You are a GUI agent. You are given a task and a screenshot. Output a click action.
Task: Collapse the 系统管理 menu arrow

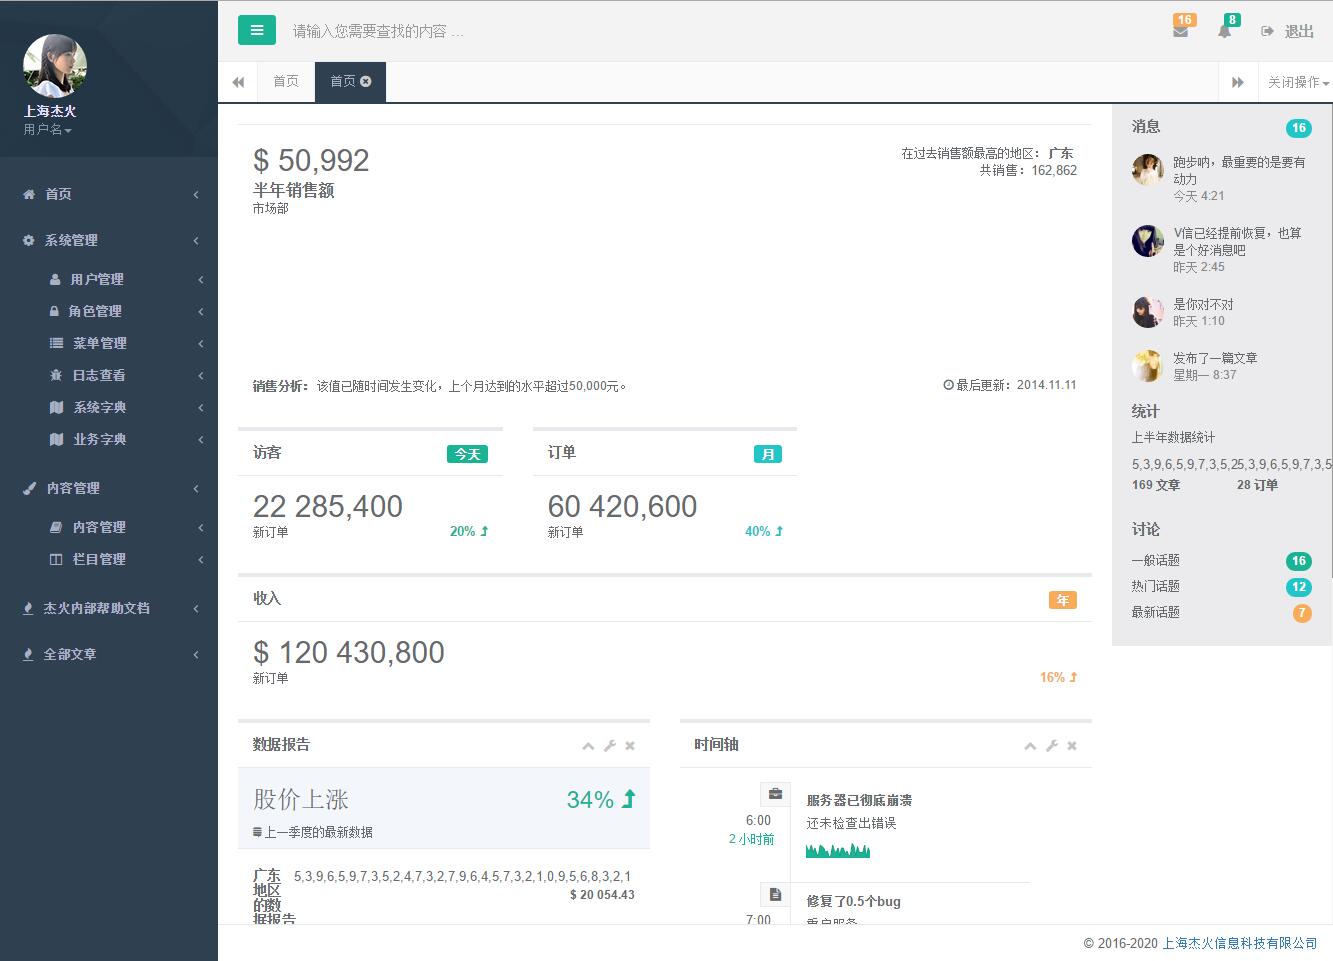pyautogui.click(x=196, y=240)
